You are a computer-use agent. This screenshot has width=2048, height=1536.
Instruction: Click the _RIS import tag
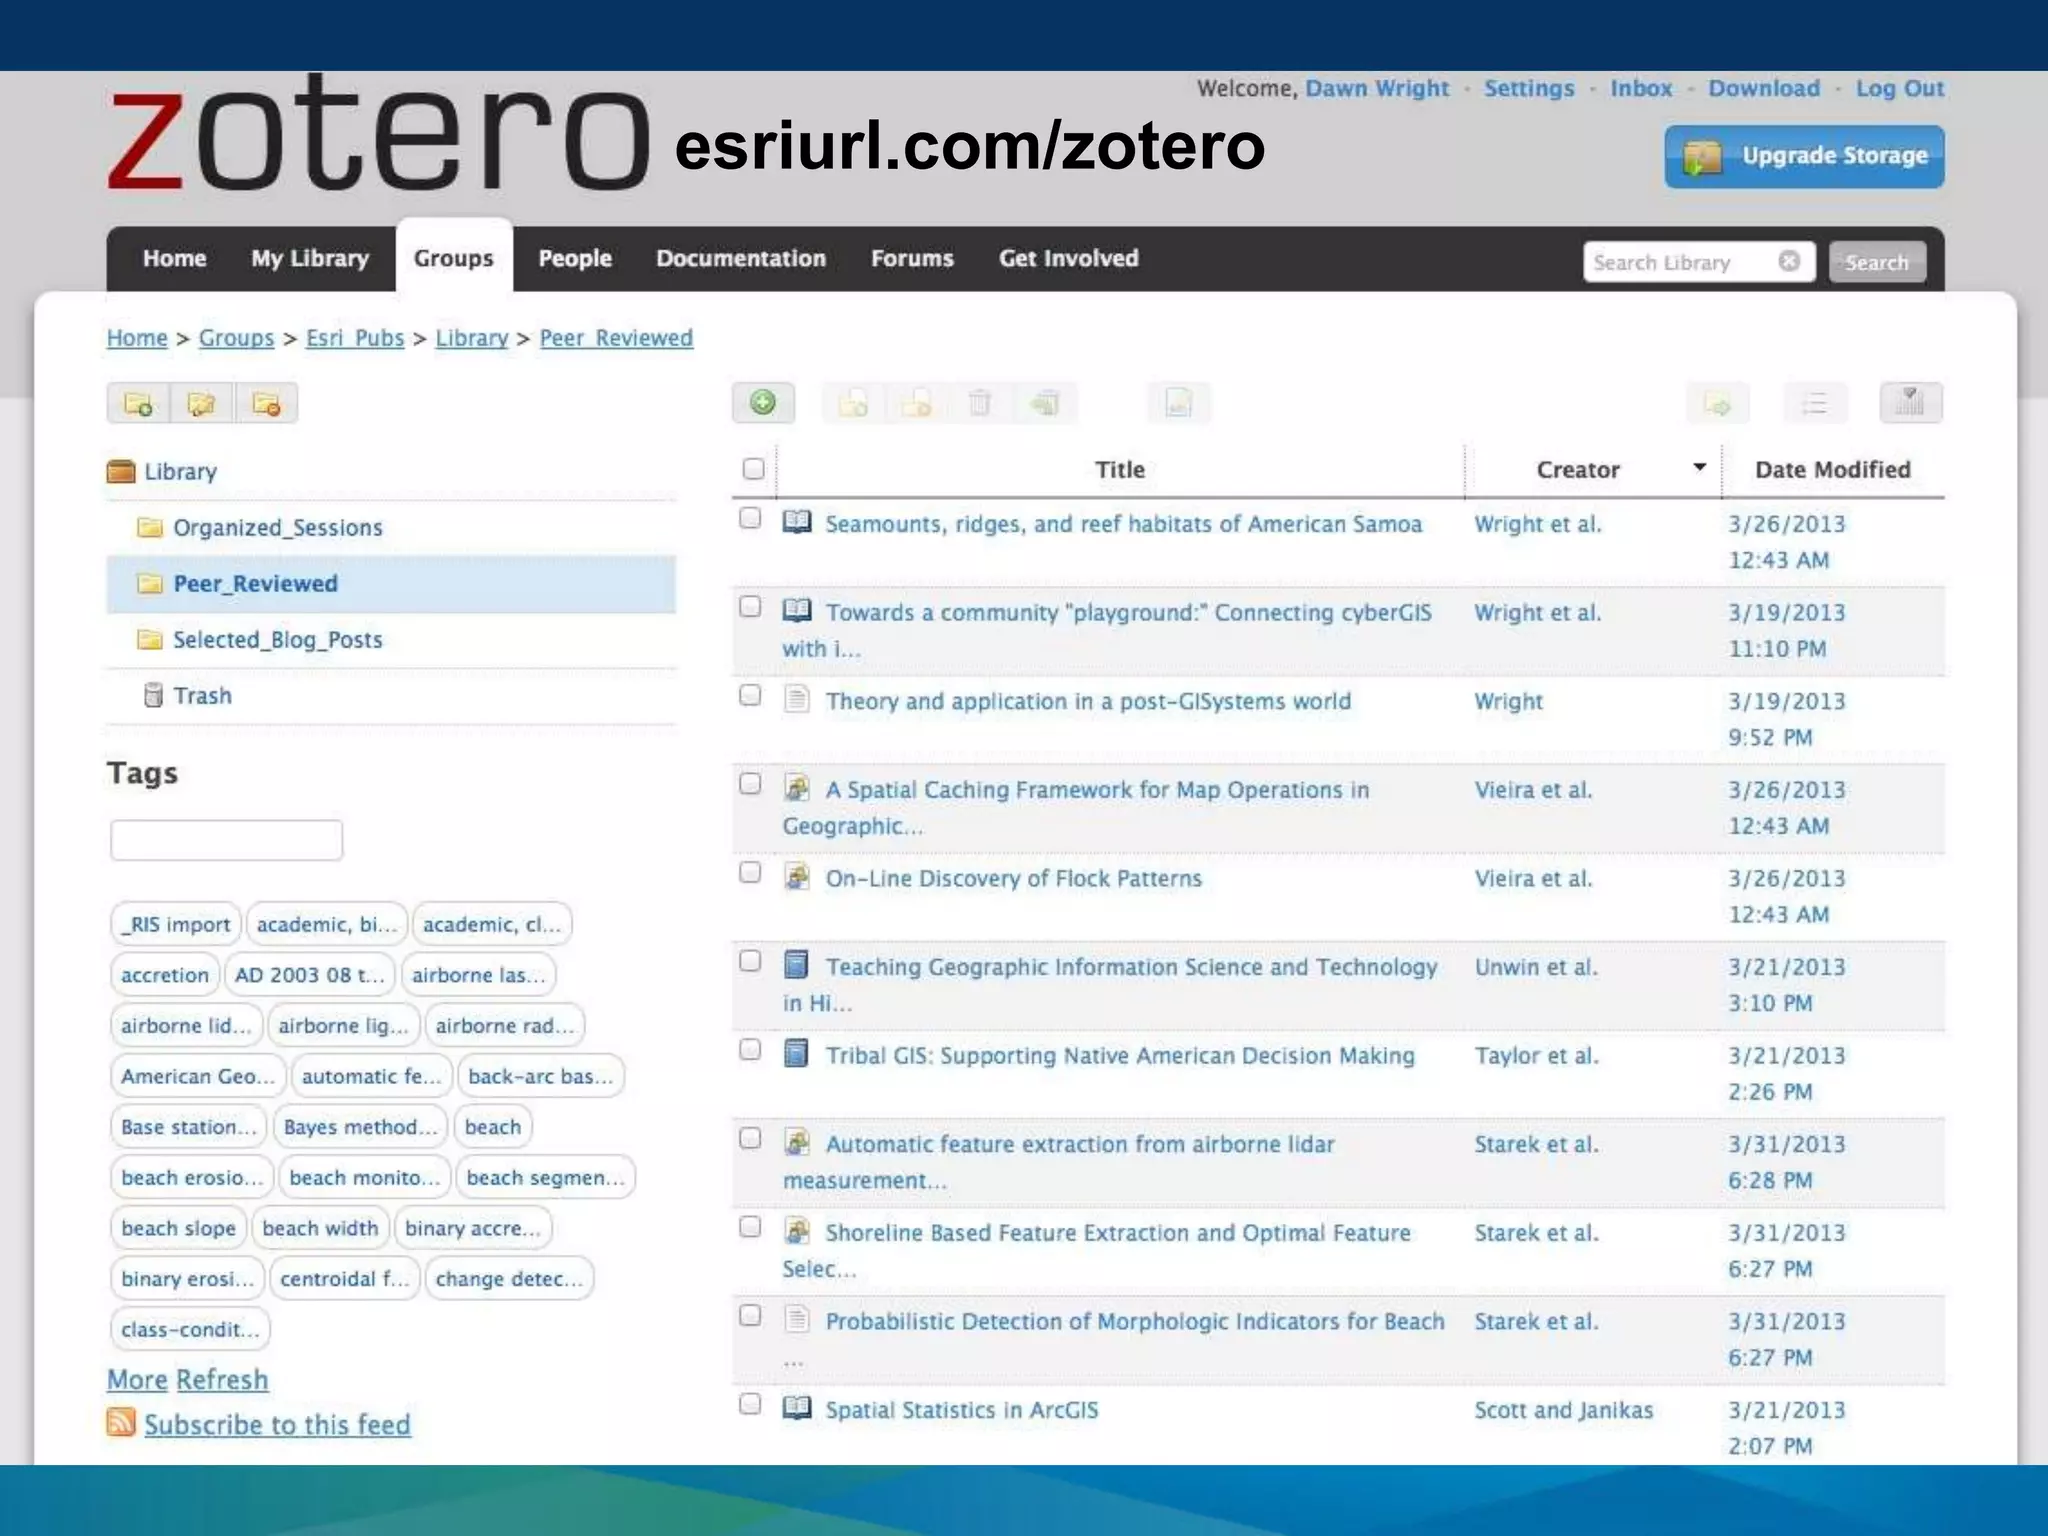click(x=175, y=924)
